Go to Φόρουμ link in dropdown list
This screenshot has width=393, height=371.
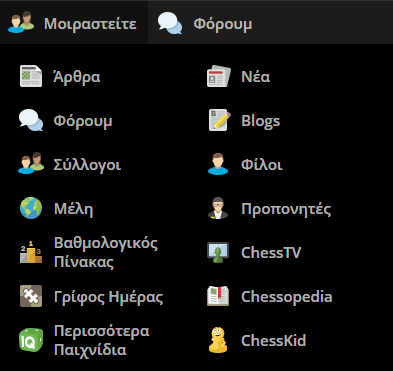(x=83, y=121)
